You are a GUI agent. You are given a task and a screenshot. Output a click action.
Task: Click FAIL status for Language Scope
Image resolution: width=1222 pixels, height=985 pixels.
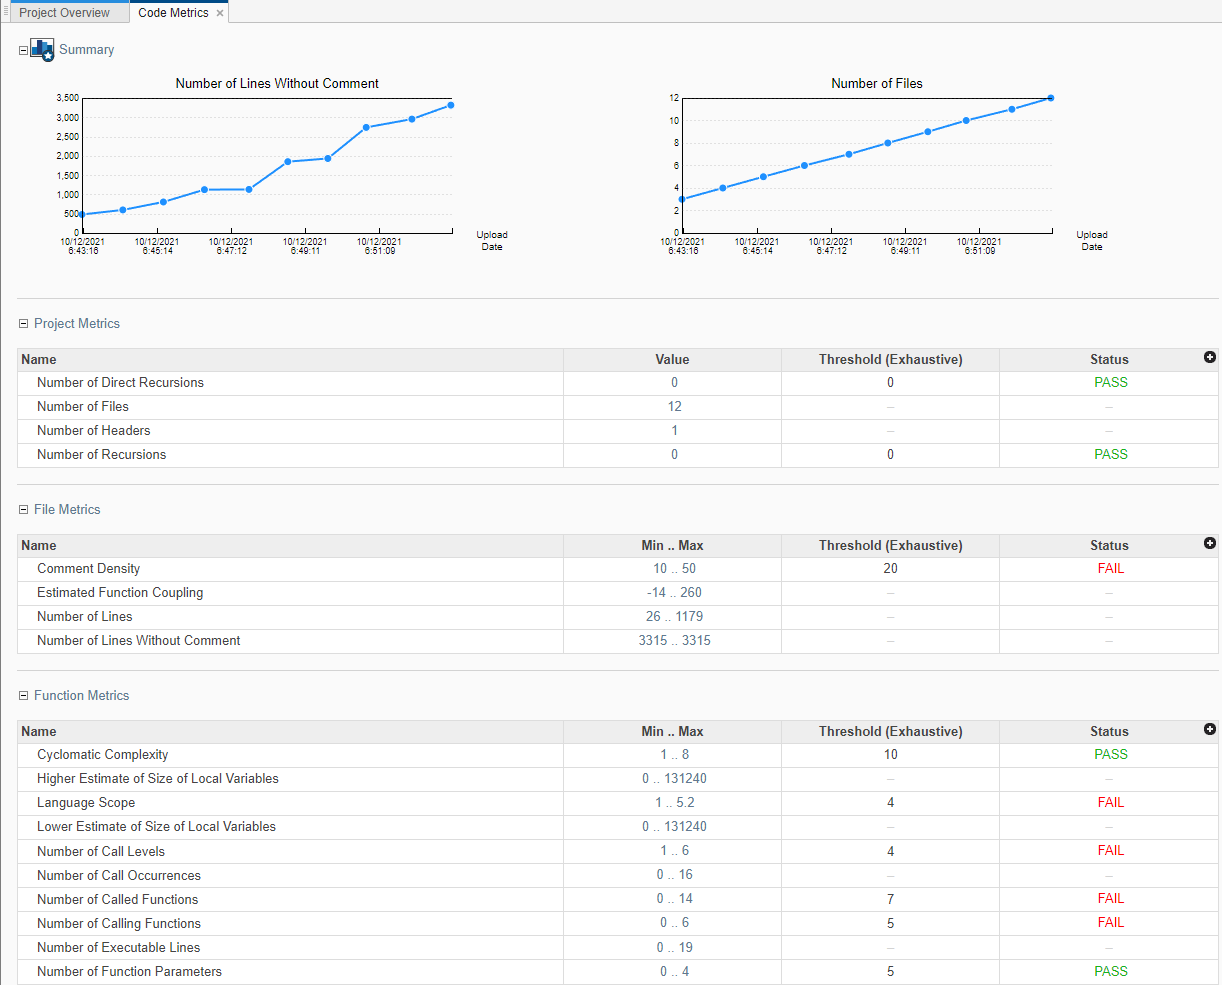tap(1110, 803)
